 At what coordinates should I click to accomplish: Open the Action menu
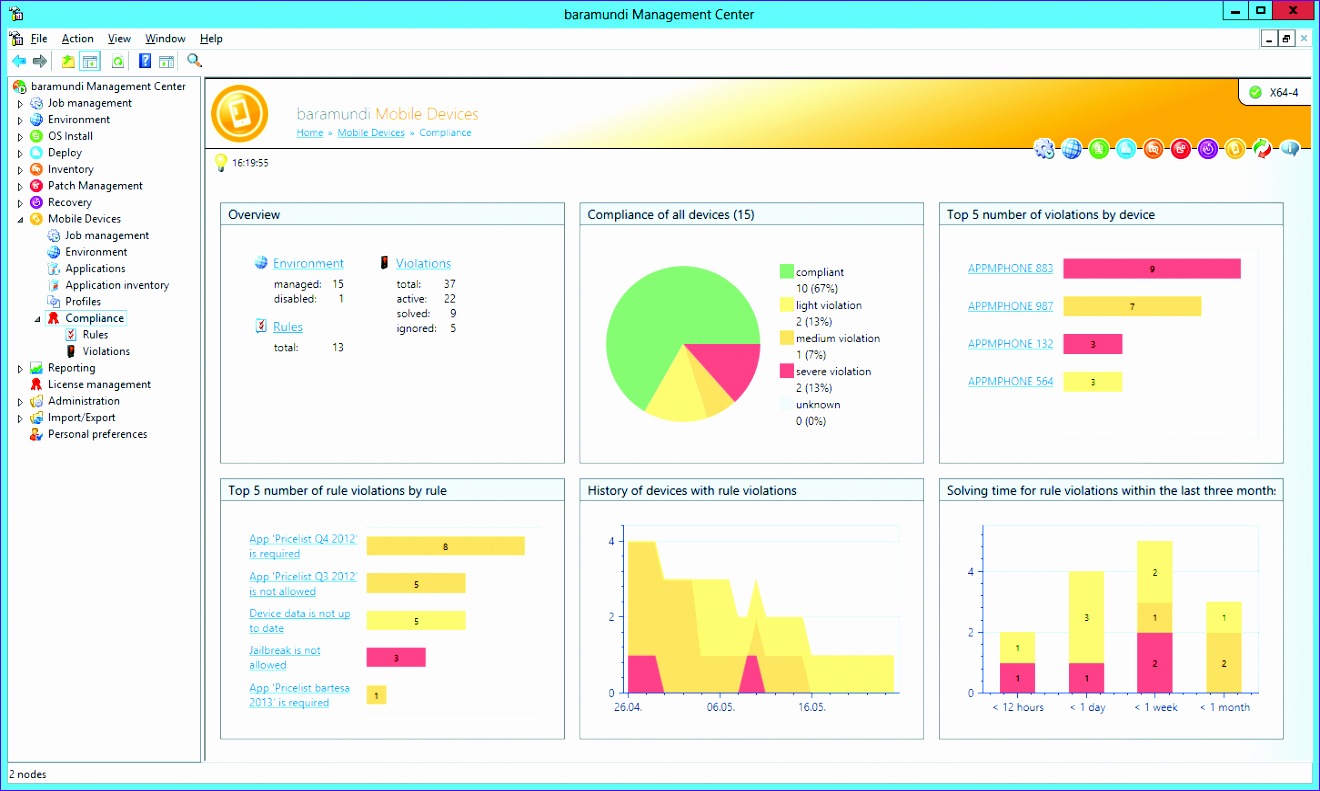pyautogui.click(x=77, y=38)
